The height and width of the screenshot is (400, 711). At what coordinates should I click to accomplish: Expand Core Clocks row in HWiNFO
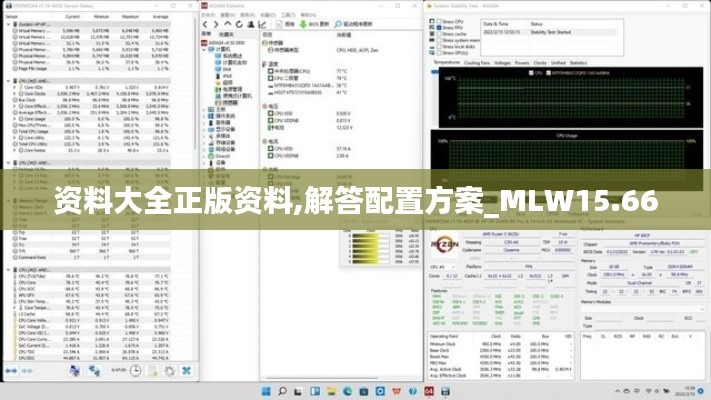15,93
